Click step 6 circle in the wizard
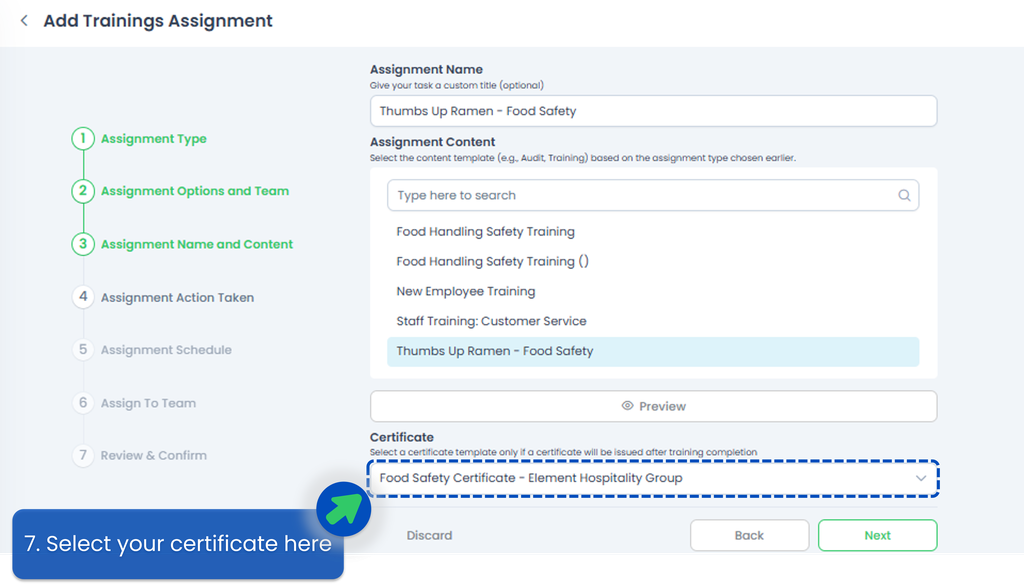The image size is (1024, 584). pyautogui.click(x=84, y=403)
